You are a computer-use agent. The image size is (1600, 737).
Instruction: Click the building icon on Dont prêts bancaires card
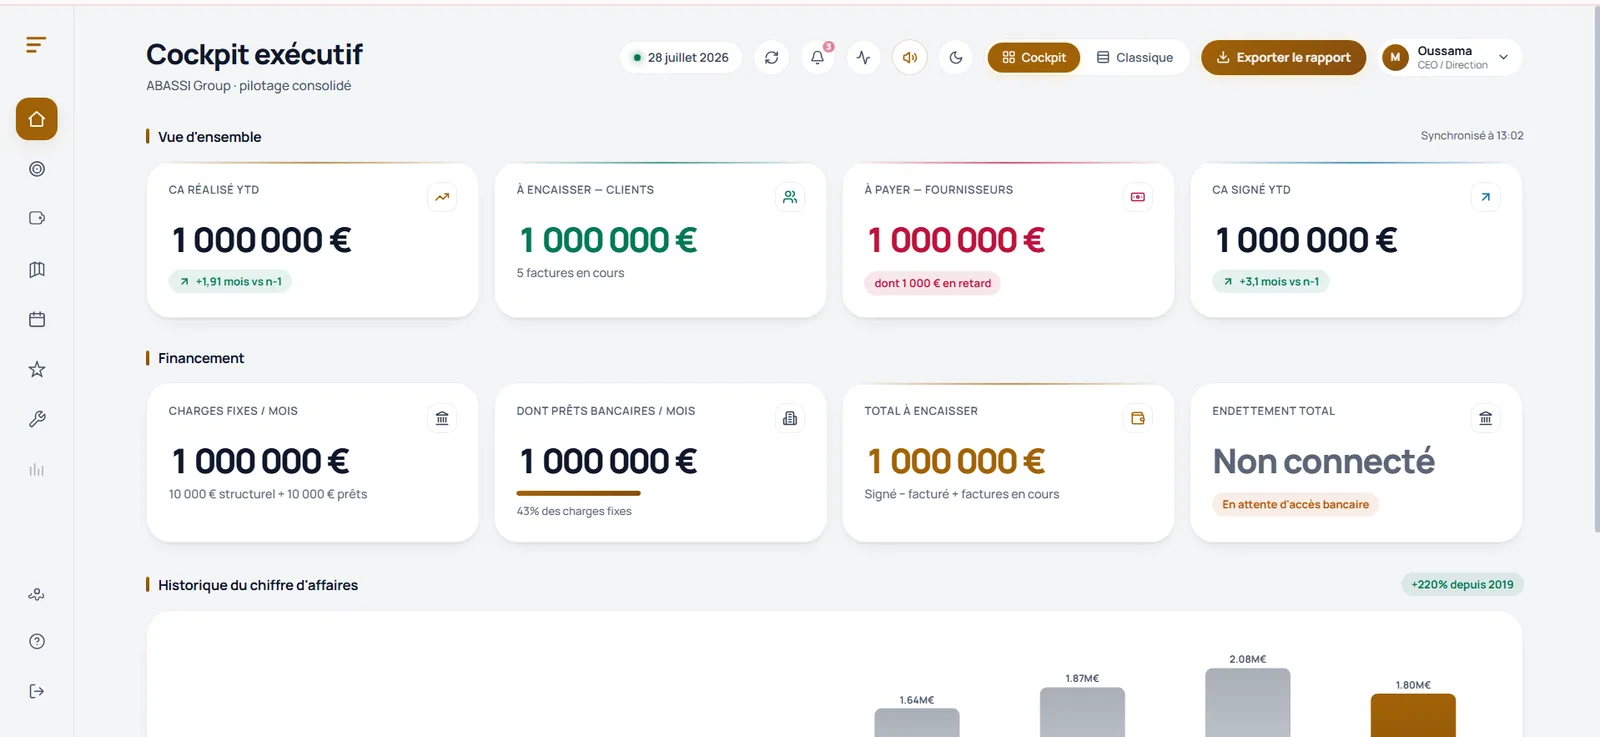pyautogui.click(x=790, y=418)
